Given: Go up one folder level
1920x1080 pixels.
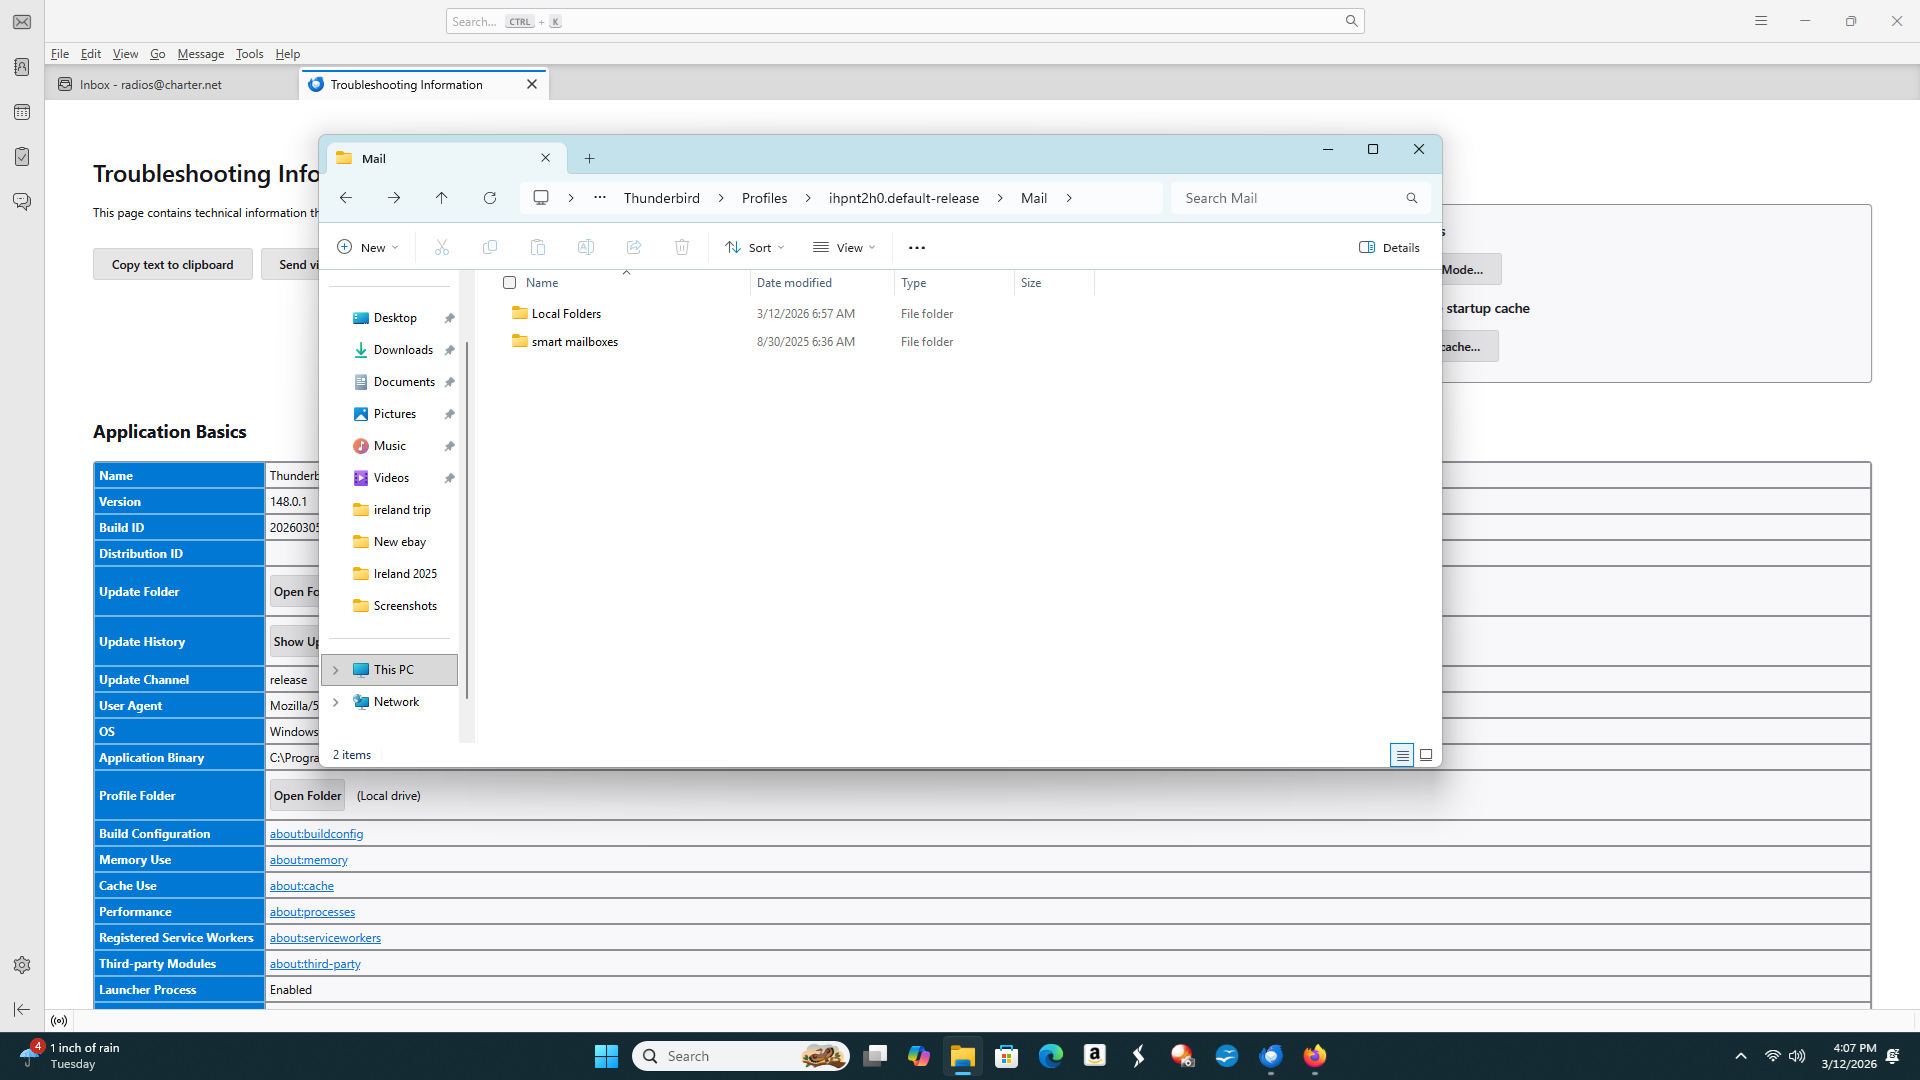Looking at the screenshot, I should tap(441, 198).
